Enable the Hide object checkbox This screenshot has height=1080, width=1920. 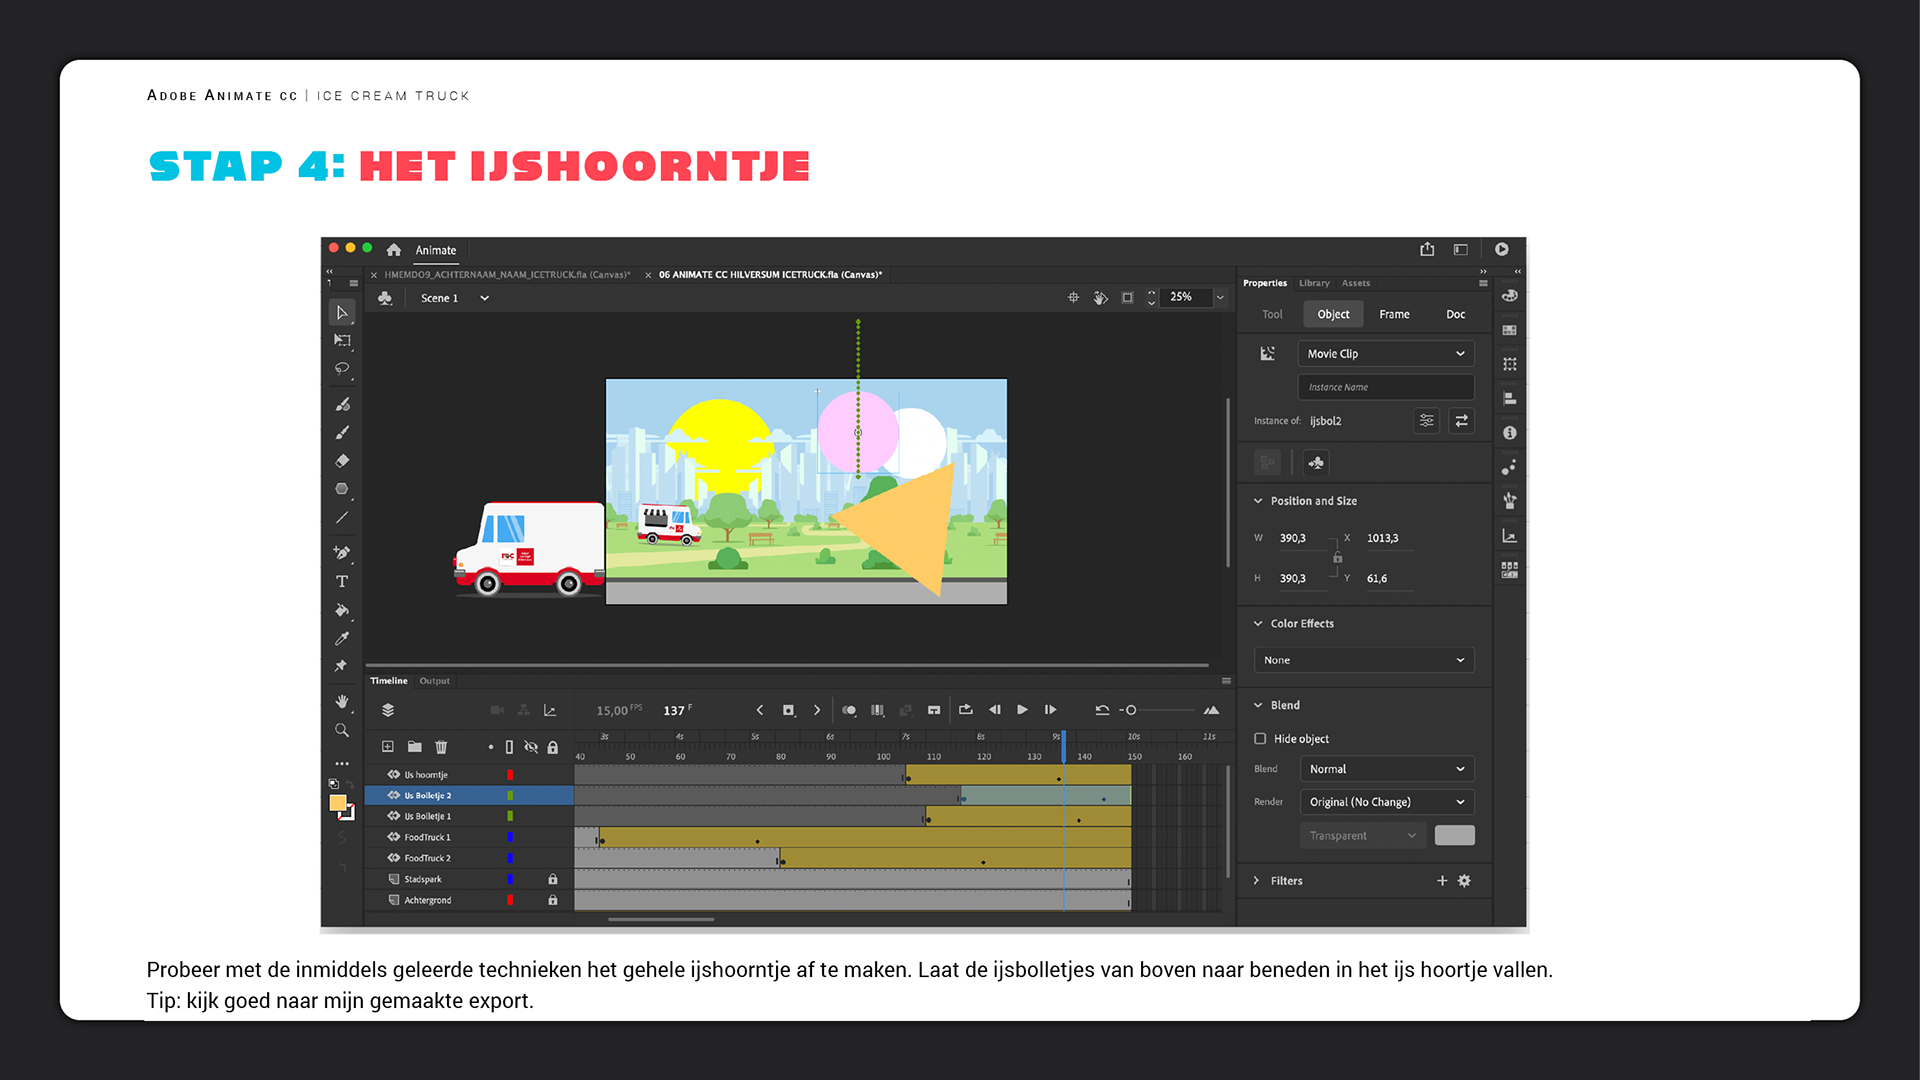coord(1260,739)
